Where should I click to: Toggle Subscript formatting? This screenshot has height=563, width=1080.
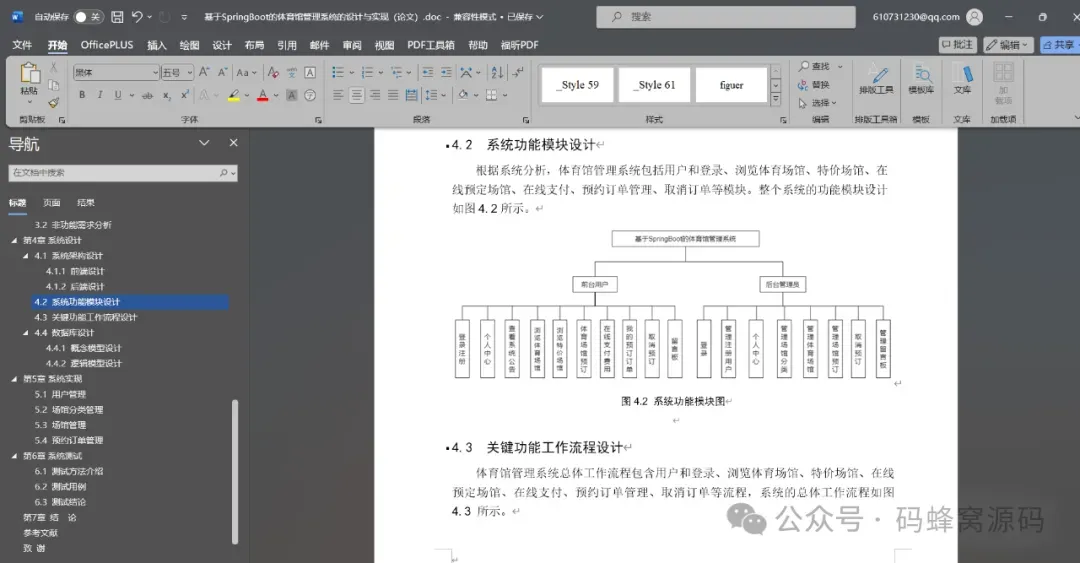click(x=167, y=95)
